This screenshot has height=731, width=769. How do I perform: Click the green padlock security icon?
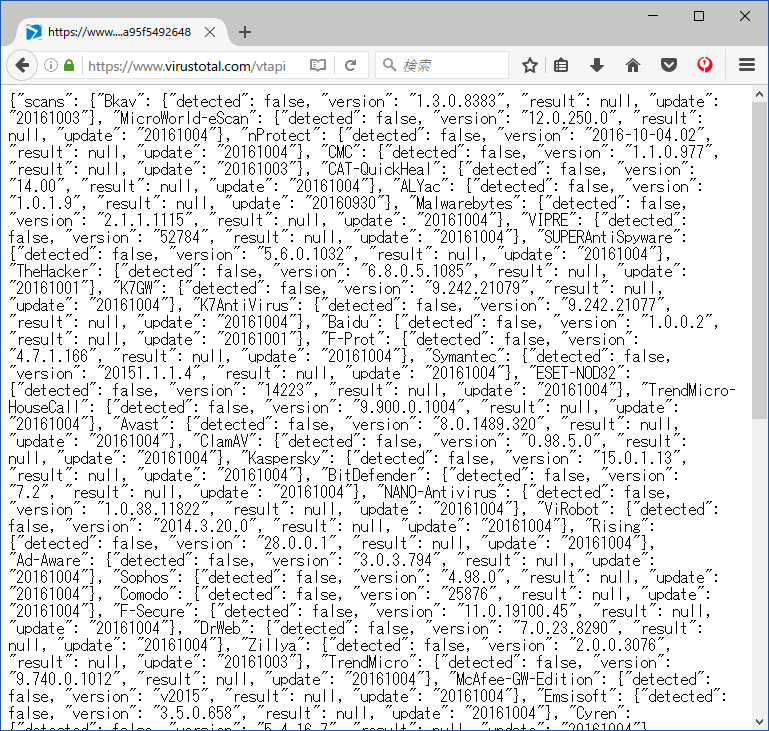tap(69, 65)
